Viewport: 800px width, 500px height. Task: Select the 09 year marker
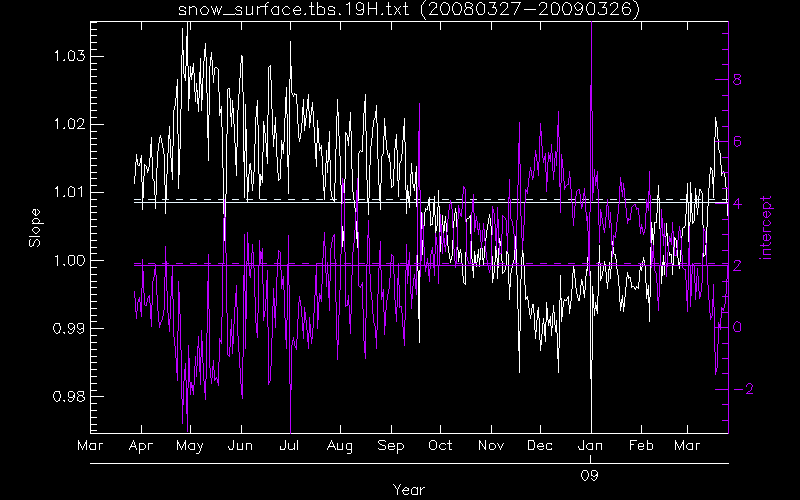pyautogui.click(x=590, y=475)
